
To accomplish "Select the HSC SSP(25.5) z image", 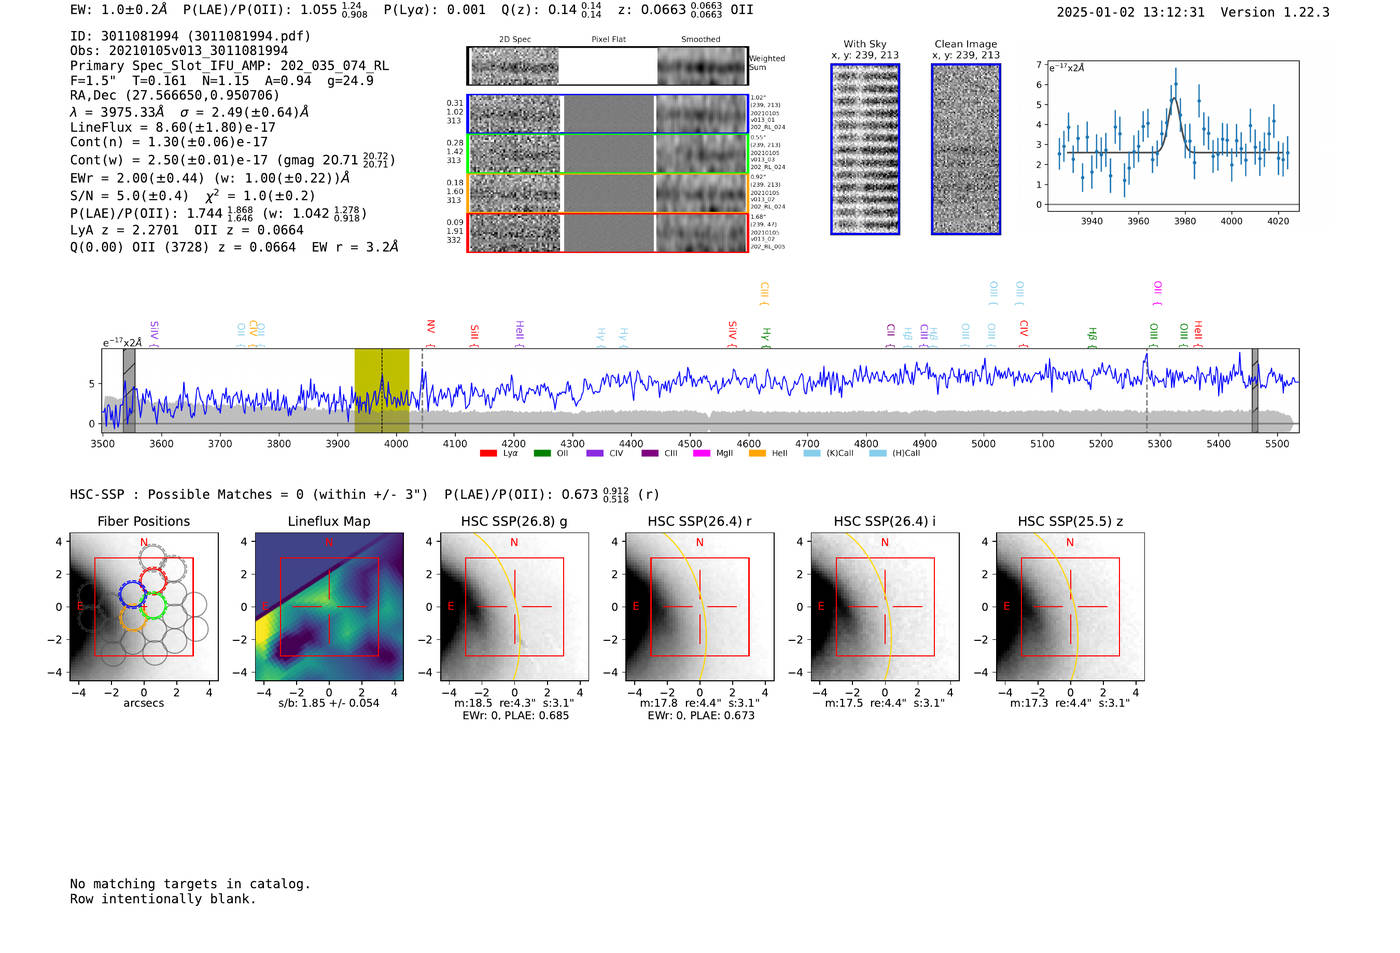I will click(1070, 606).
